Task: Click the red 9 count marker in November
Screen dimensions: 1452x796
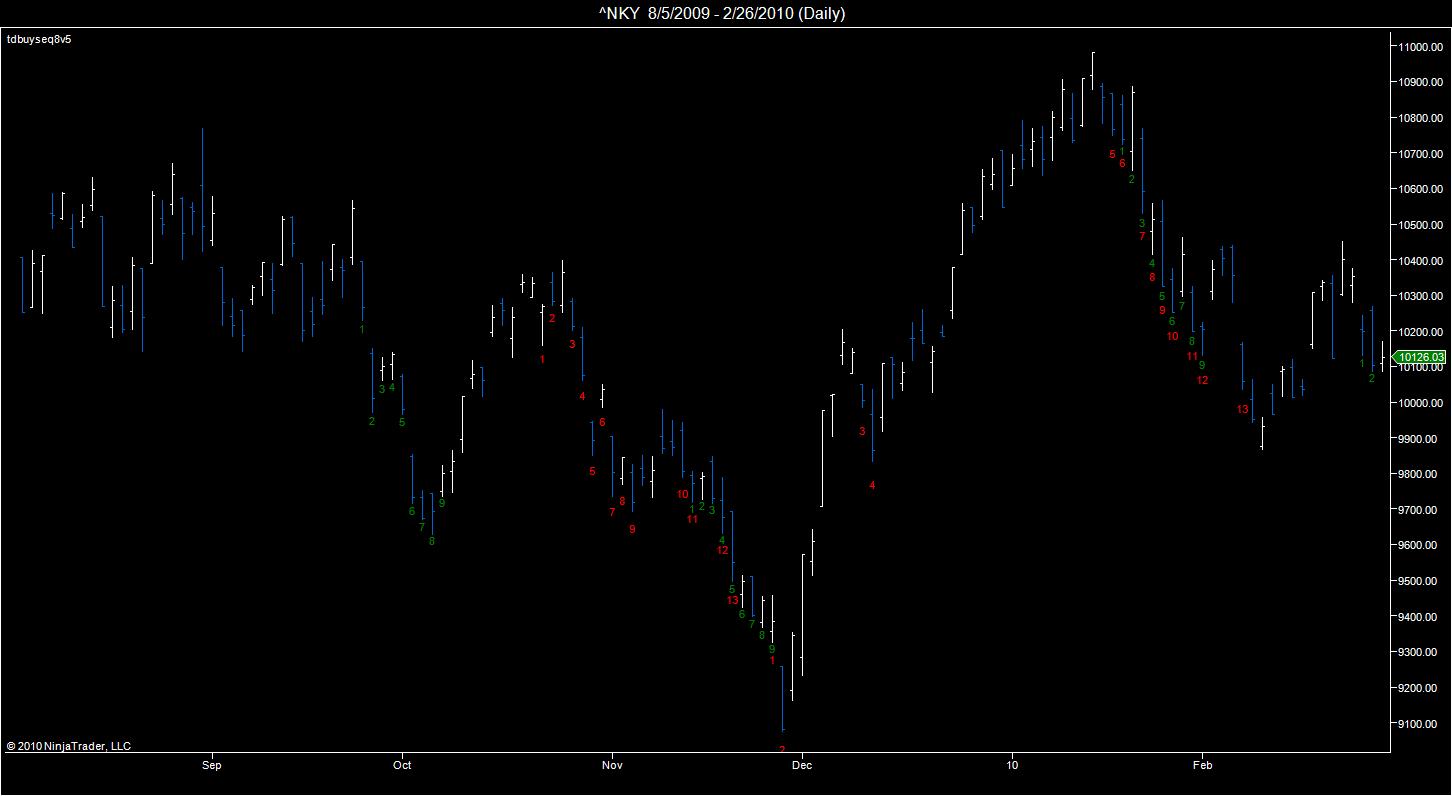Action: pos(632,529)
